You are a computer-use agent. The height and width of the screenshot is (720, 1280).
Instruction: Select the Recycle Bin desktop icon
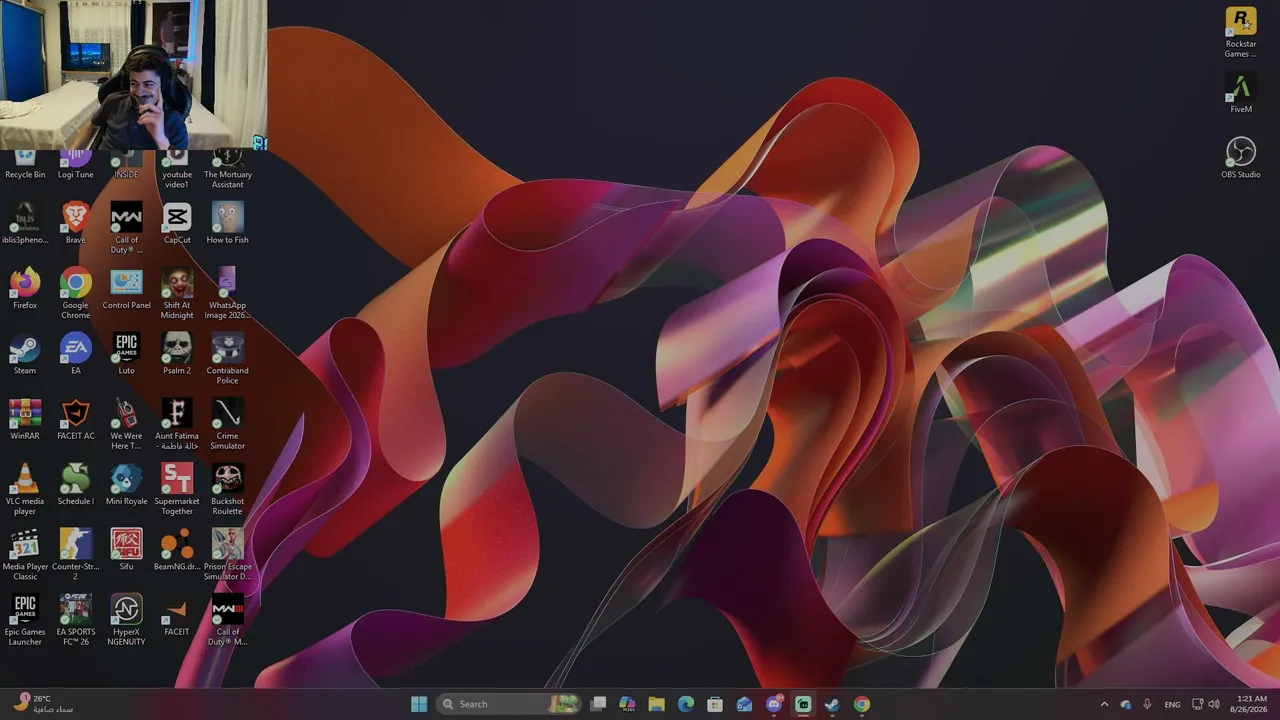tap(25, 165)
